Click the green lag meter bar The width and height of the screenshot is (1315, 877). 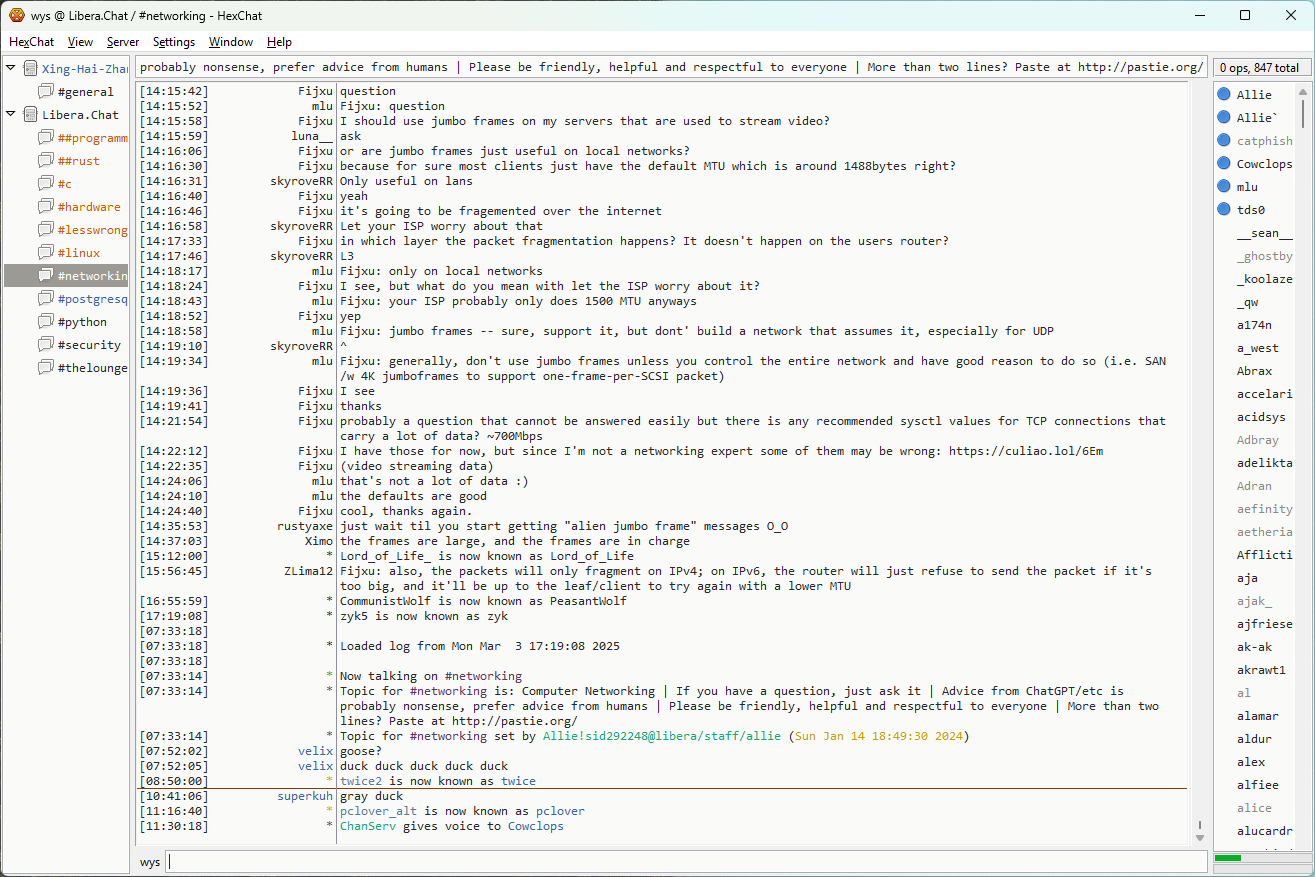click(x=1227, y=858)
